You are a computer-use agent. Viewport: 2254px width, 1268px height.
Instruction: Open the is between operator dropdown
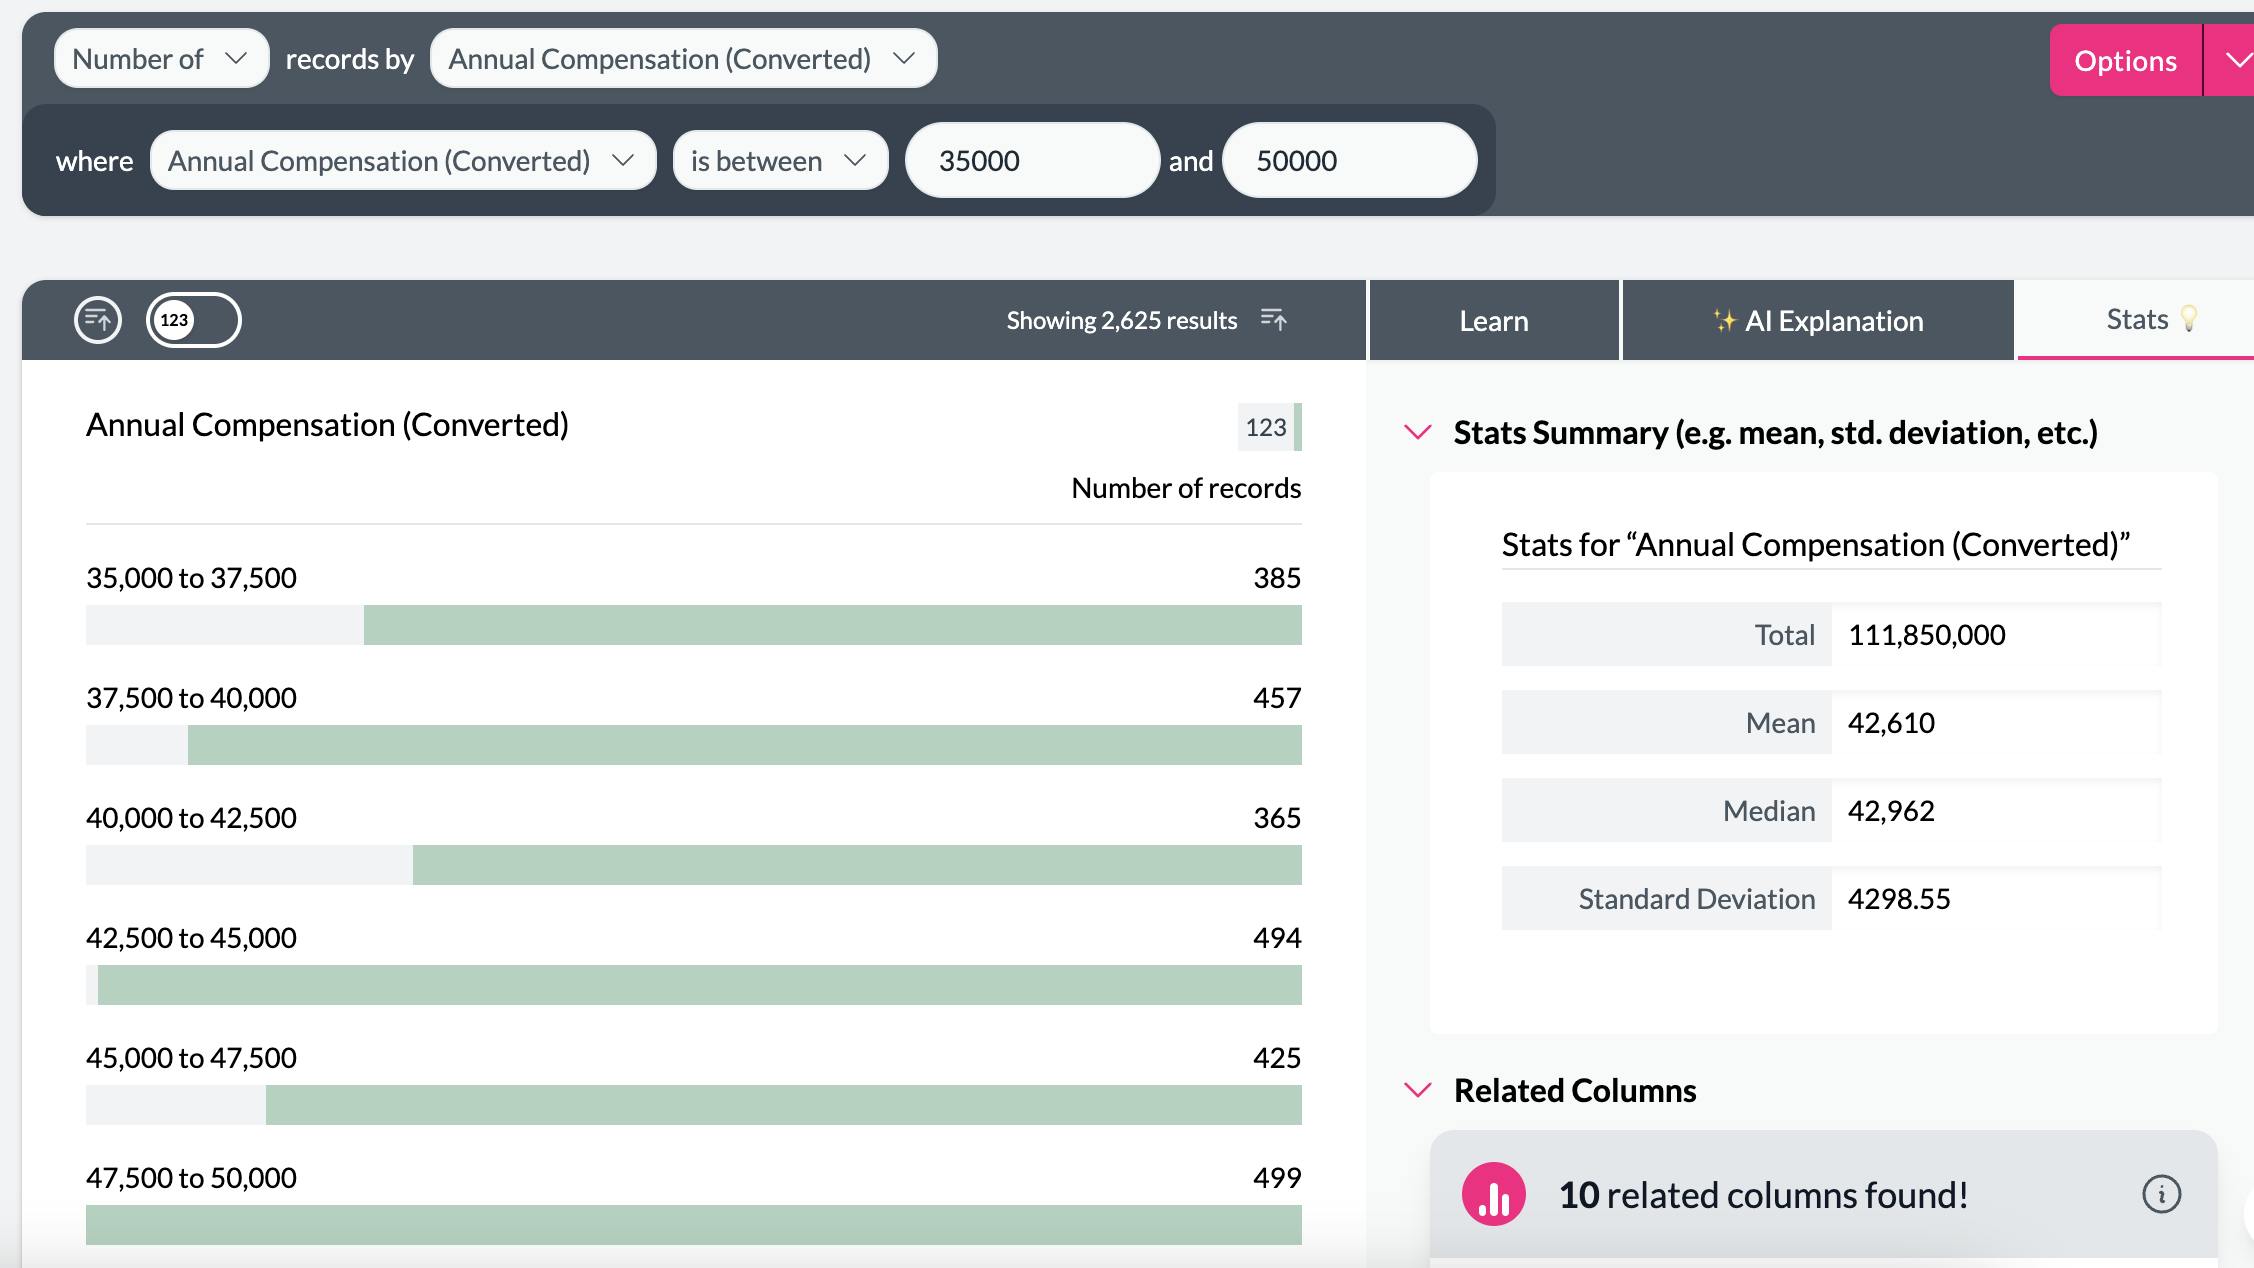click(780, 161)
